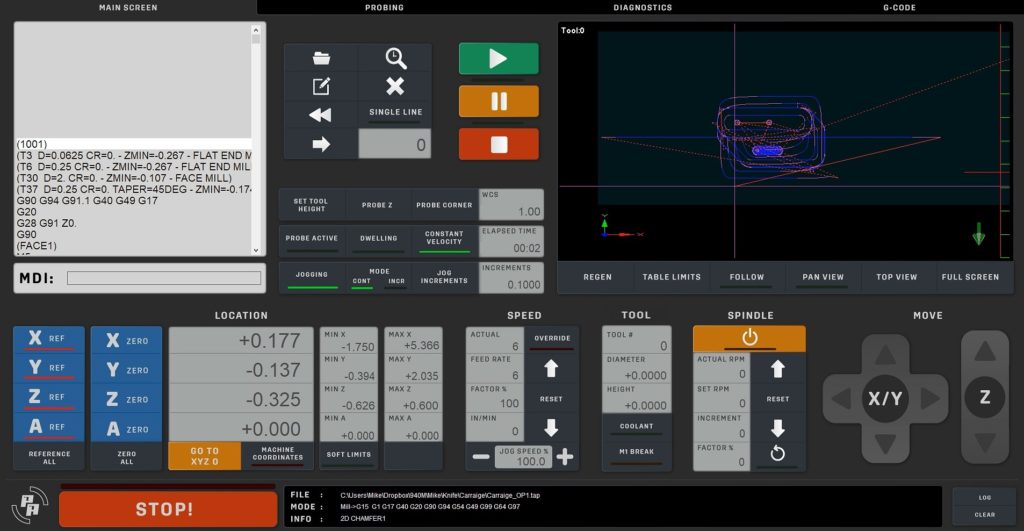Viewport: 1024px width, 531px height.
Task: Close the loaded G-code with X icon
Action: [x=395, y=86]
